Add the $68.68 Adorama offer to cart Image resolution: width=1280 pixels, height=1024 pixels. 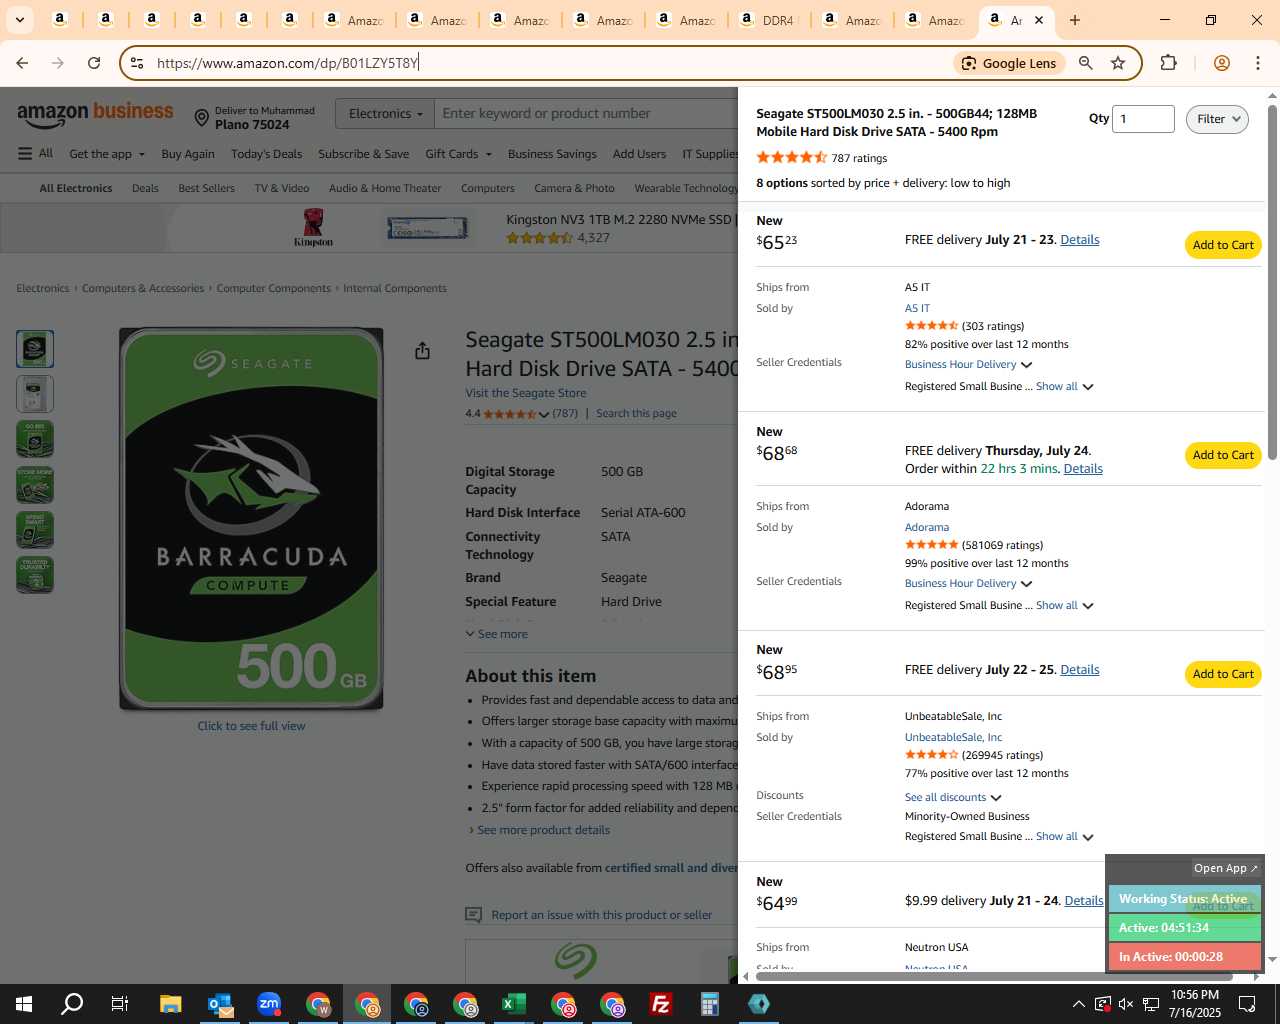(x=1223, y=455)
